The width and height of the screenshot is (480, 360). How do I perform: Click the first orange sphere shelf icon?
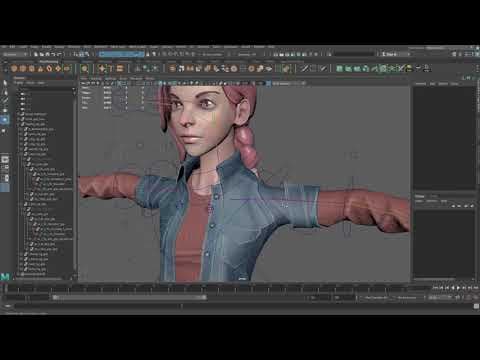[14, 69]
